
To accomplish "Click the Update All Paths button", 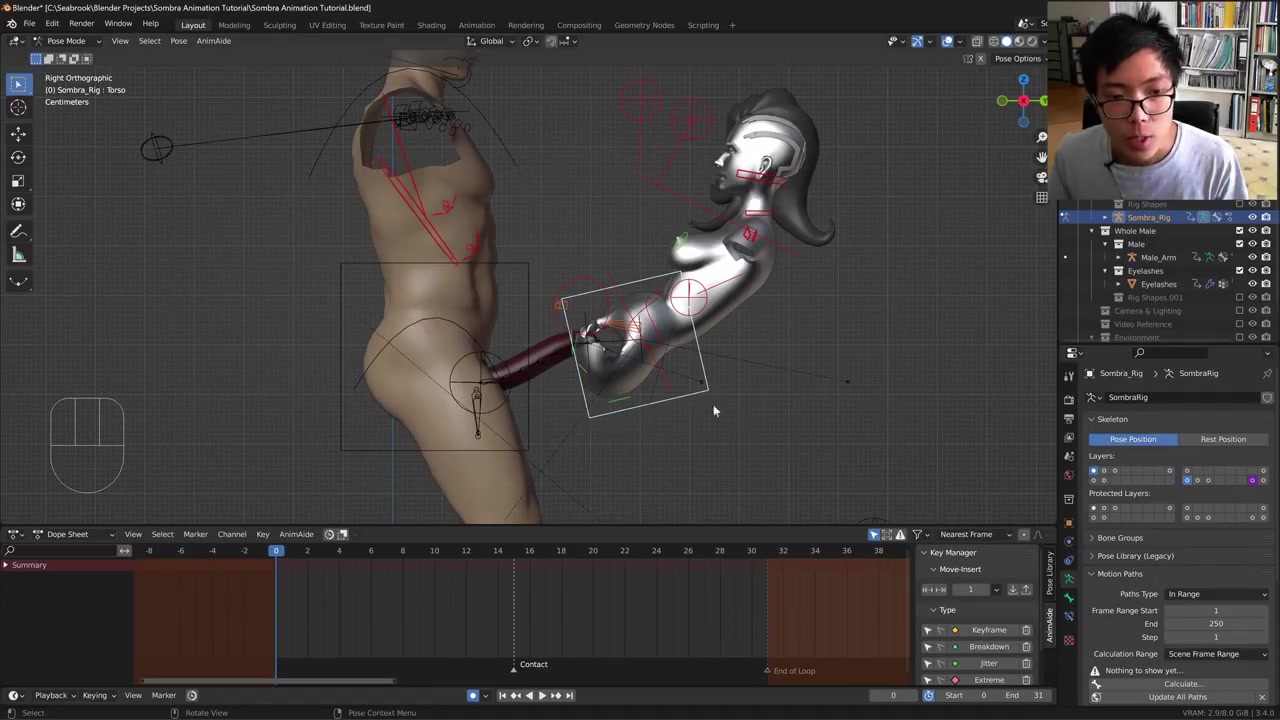I will pyautogui.click(x=1177, y=697).
